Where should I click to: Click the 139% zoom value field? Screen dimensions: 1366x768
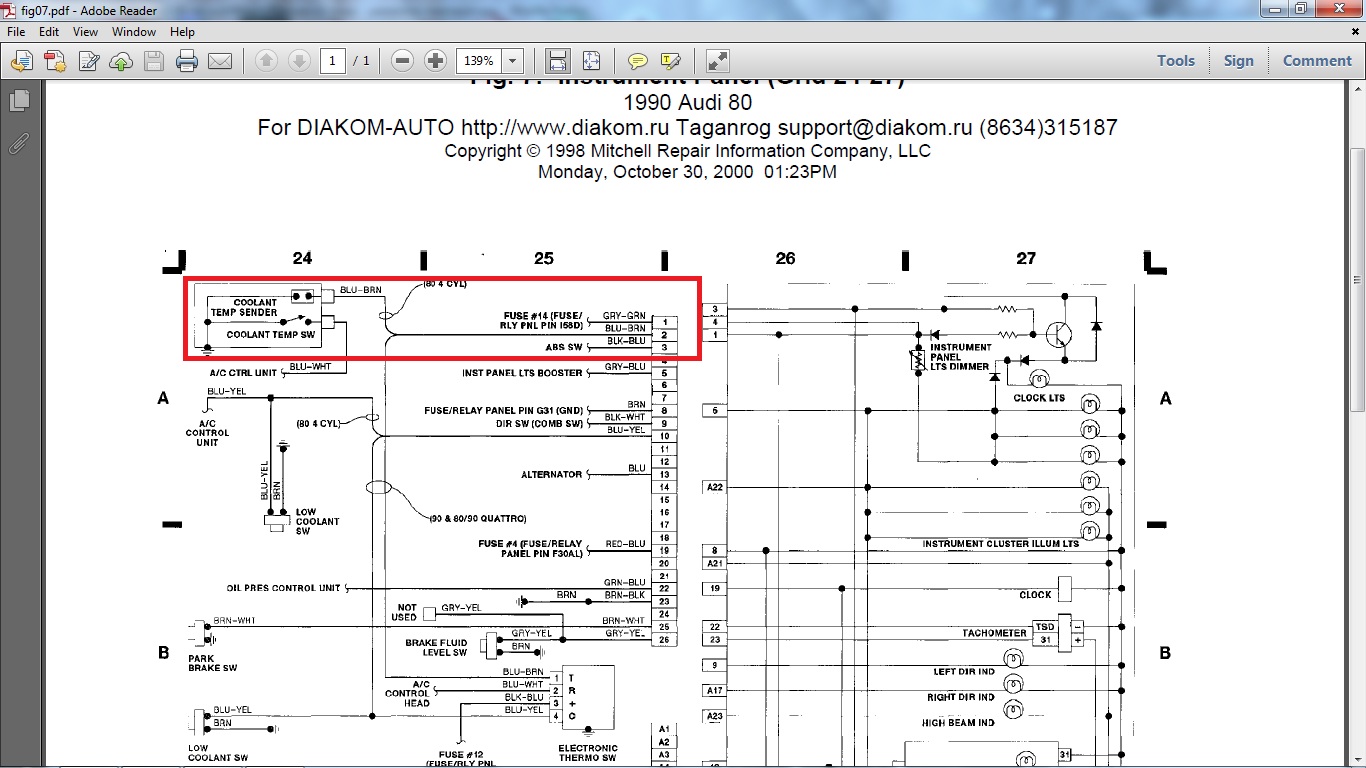point(478,61)
